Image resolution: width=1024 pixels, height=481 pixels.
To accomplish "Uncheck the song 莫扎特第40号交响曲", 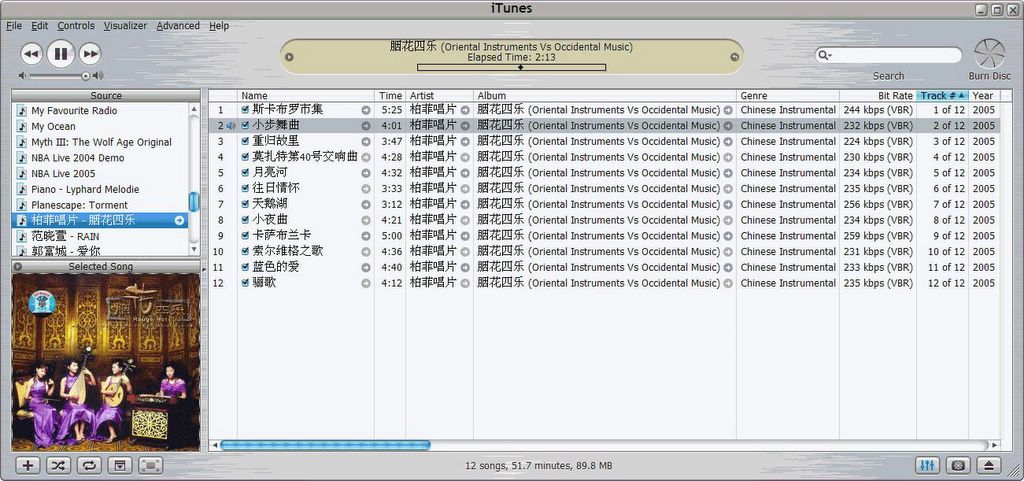I will point(245,157).
